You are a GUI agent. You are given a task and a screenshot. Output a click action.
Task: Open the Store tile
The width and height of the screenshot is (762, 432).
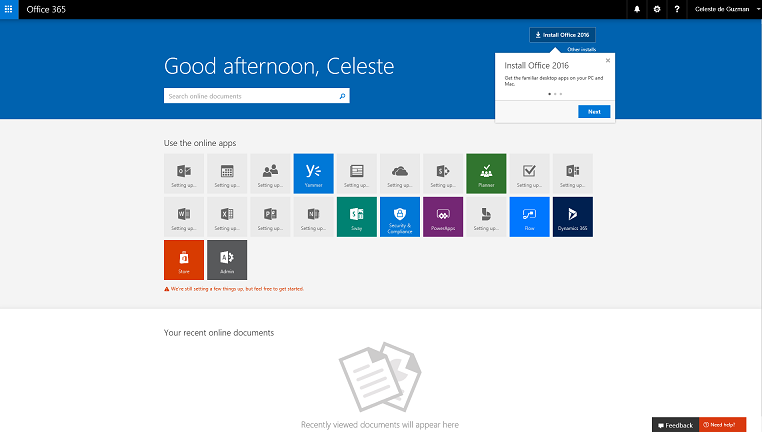pos(184,260)
